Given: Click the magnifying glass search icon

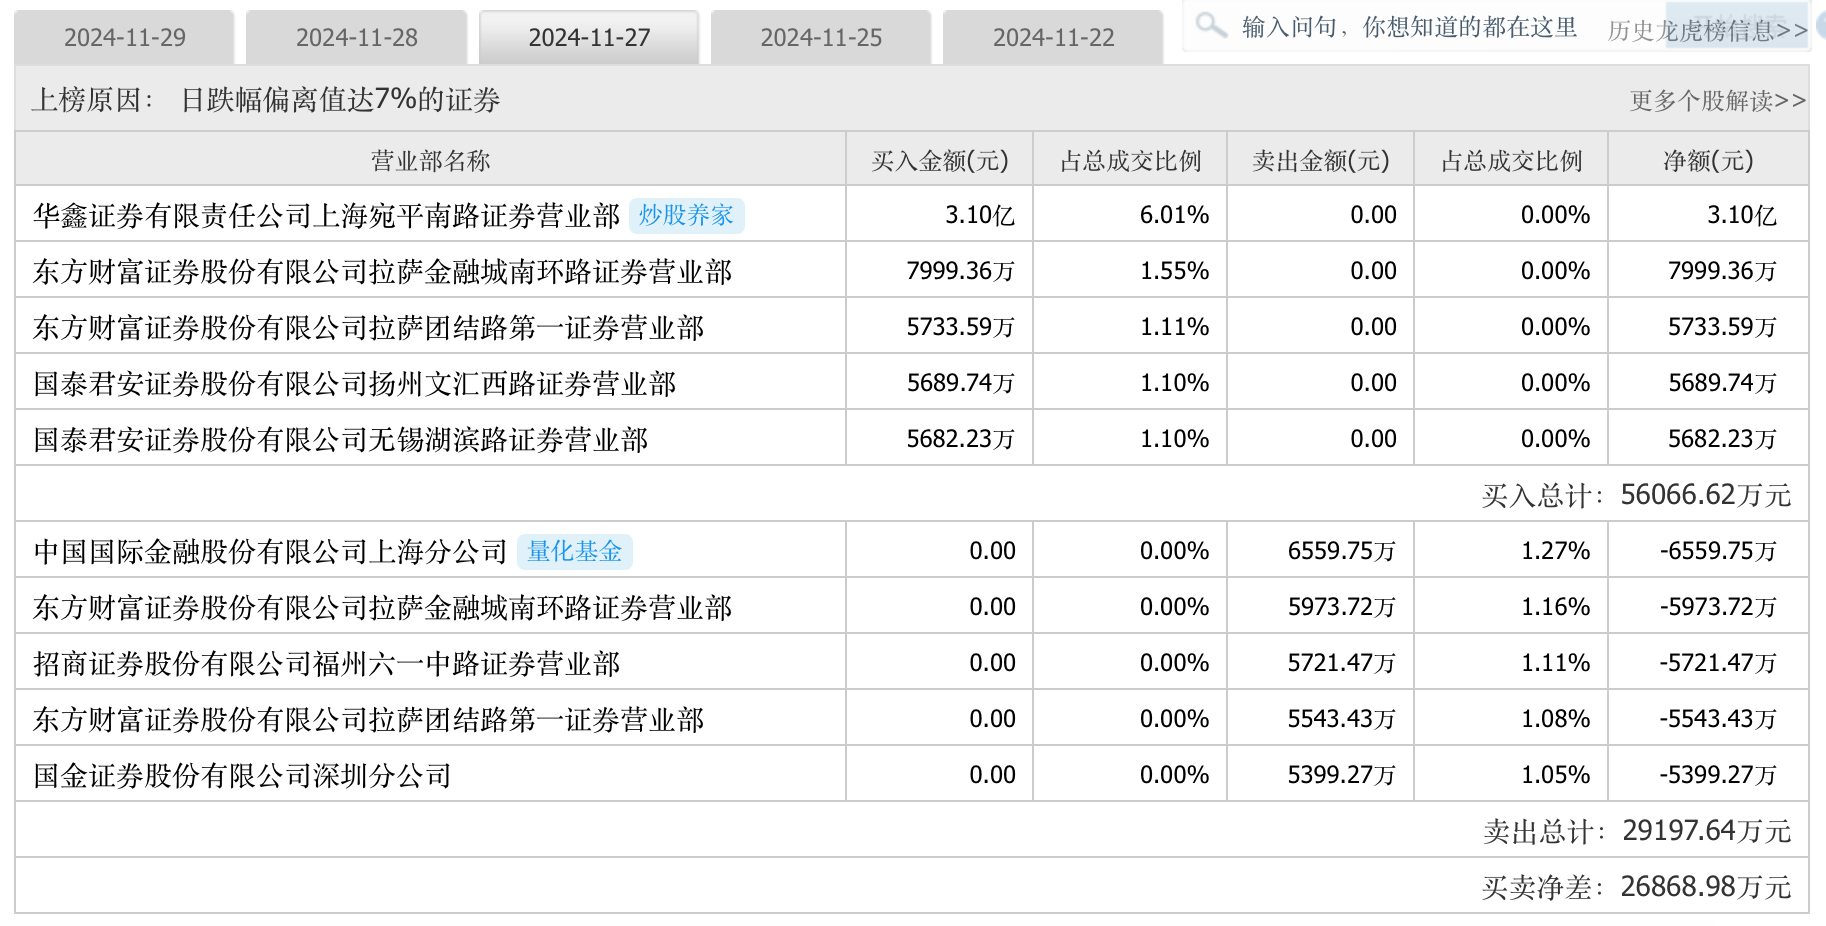Looking at the screenshot, I should click(x=1210, y=24).
